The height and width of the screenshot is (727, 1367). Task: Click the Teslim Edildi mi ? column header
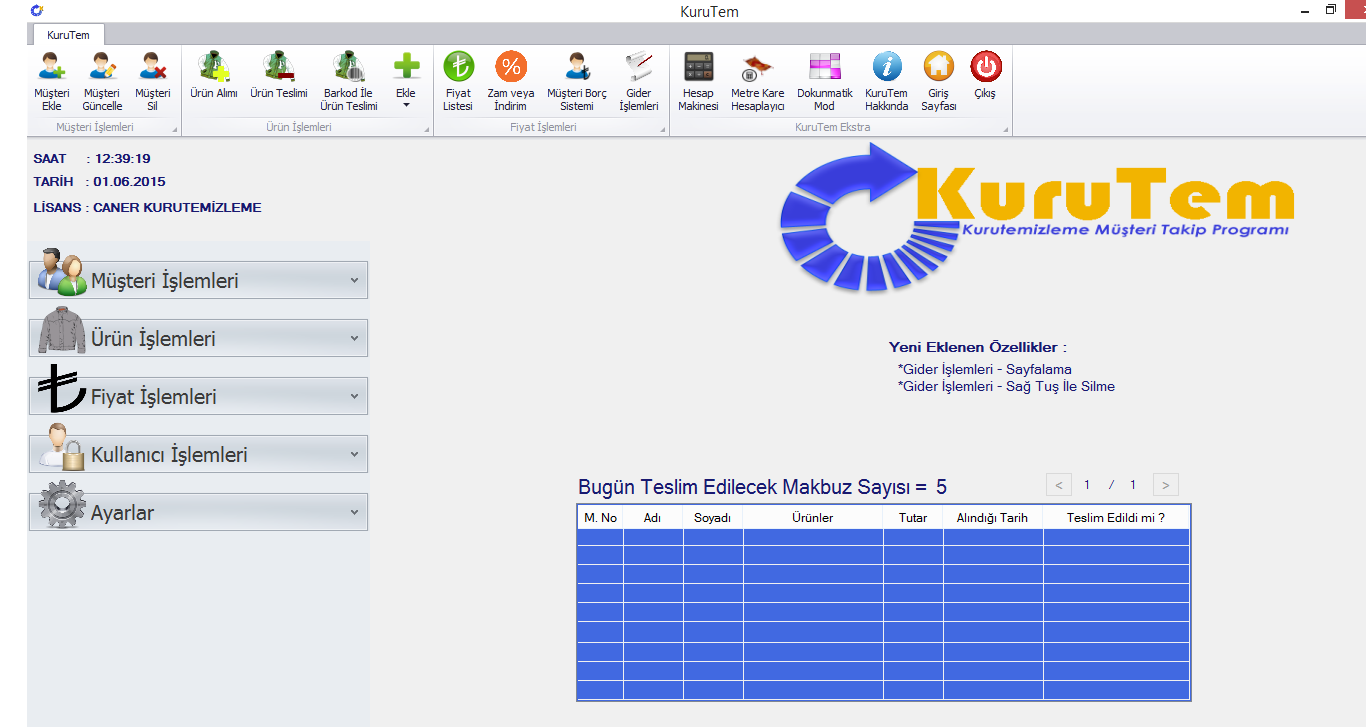tap(1115, 518)
